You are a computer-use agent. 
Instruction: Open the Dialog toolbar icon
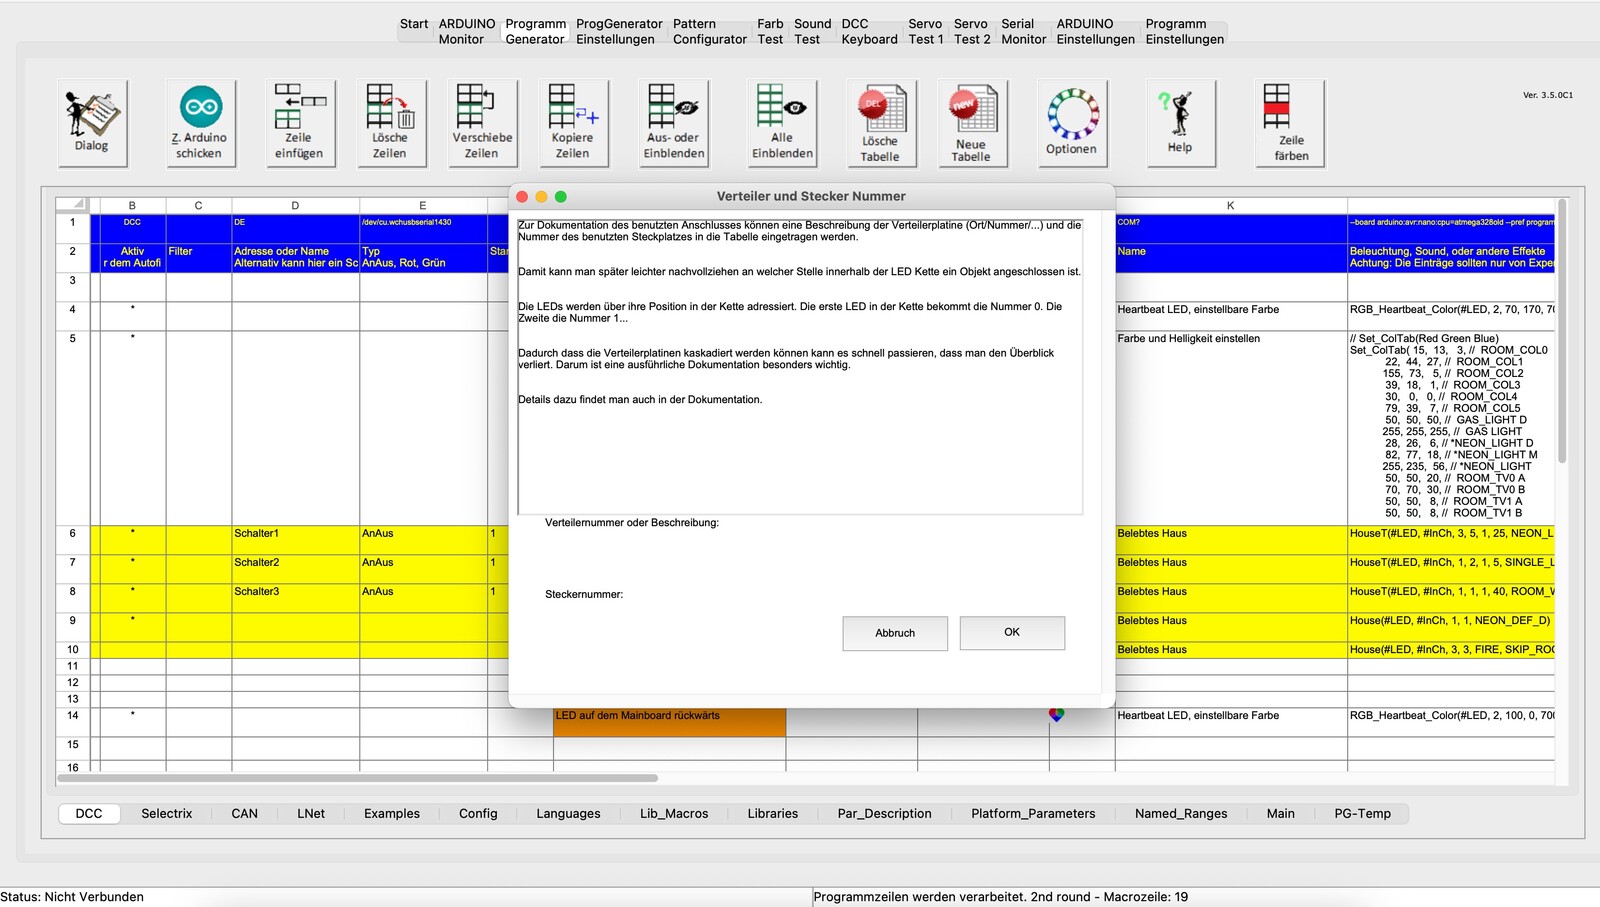(92, 122)
